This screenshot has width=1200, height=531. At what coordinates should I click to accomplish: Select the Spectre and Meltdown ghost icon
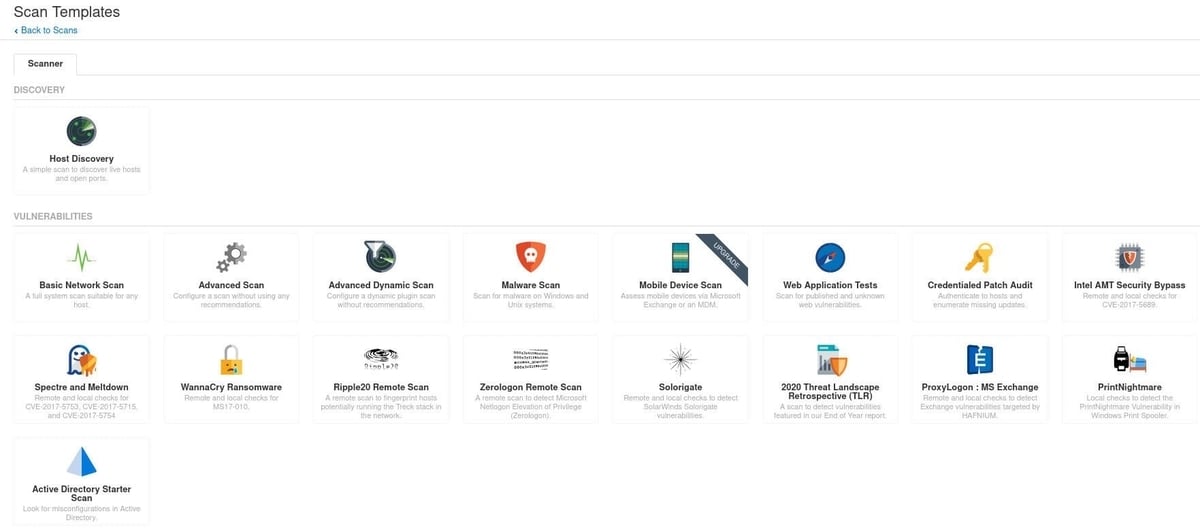[x=81, y=360]
